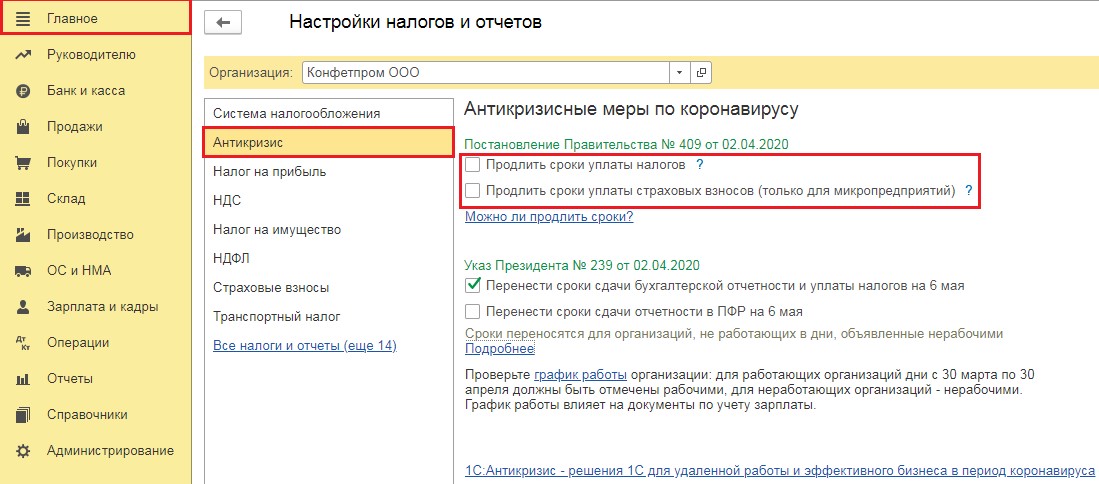Image resolution: width=1099 pixels, height=484 pixels.
Task: Click the Склад grid icon
Action: (x=23, y=199)
